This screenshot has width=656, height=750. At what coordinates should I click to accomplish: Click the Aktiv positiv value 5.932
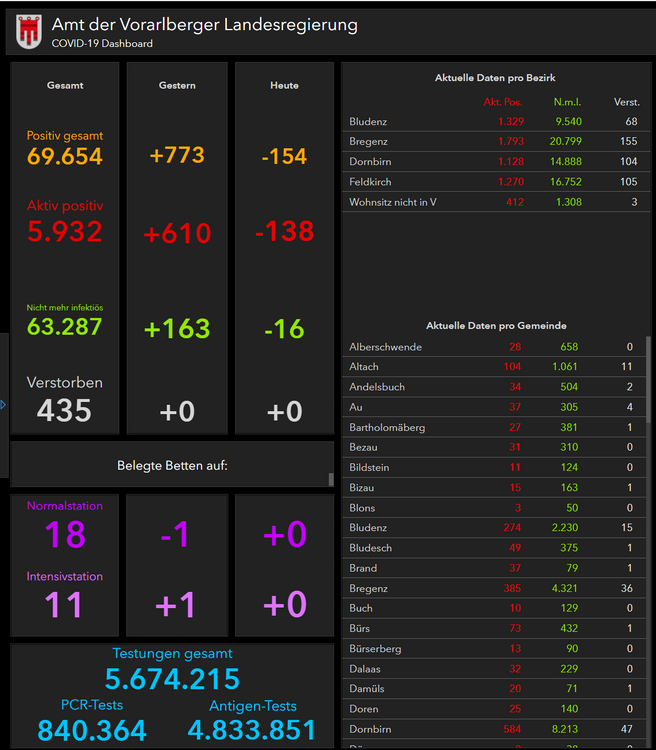click(65, 232)
